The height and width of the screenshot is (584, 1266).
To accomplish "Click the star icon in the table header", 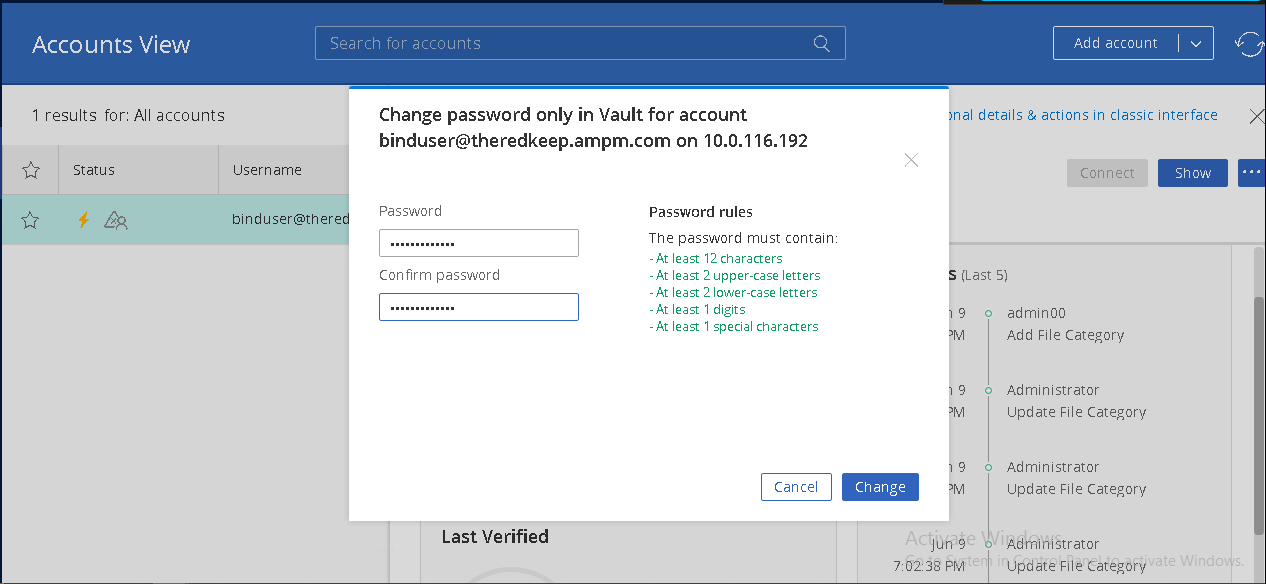I will pyautogui.click(x=30, y=169).
